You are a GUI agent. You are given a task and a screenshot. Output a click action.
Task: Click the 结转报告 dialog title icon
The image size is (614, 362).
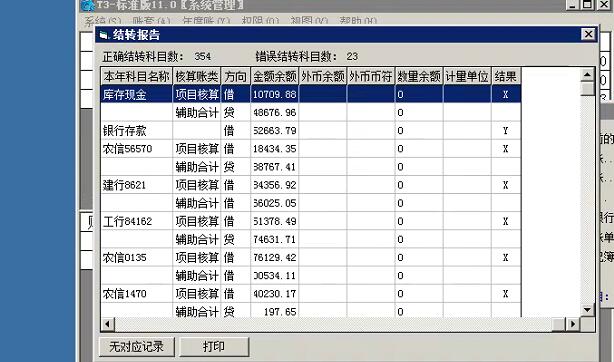(x=104, y=35)
